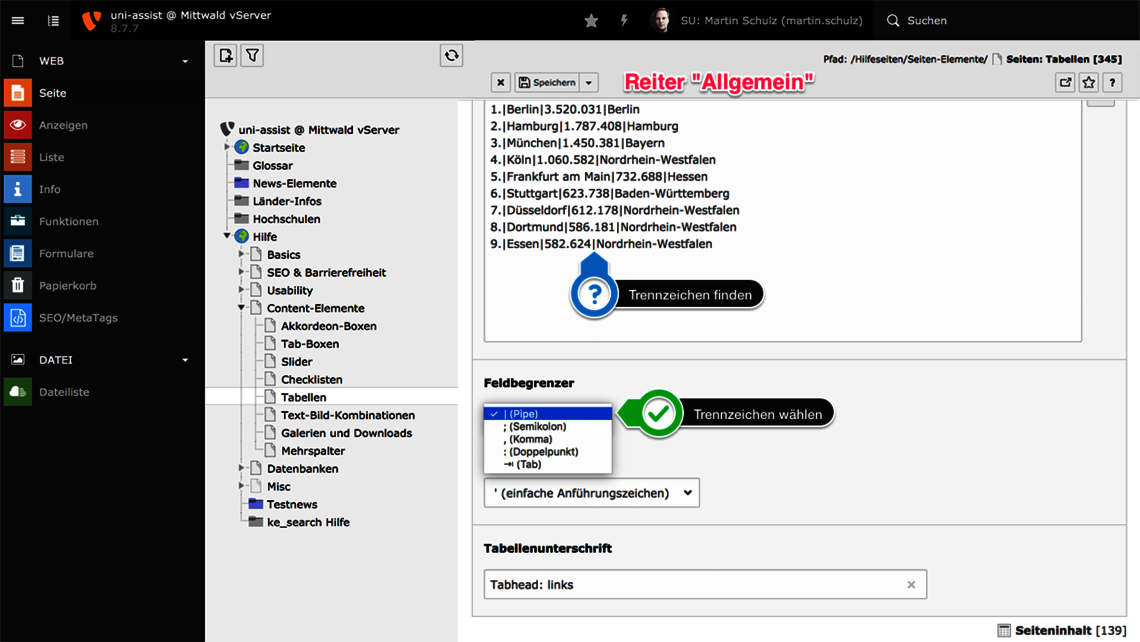Expand the Datenbanken tree node

coord(241,468)
